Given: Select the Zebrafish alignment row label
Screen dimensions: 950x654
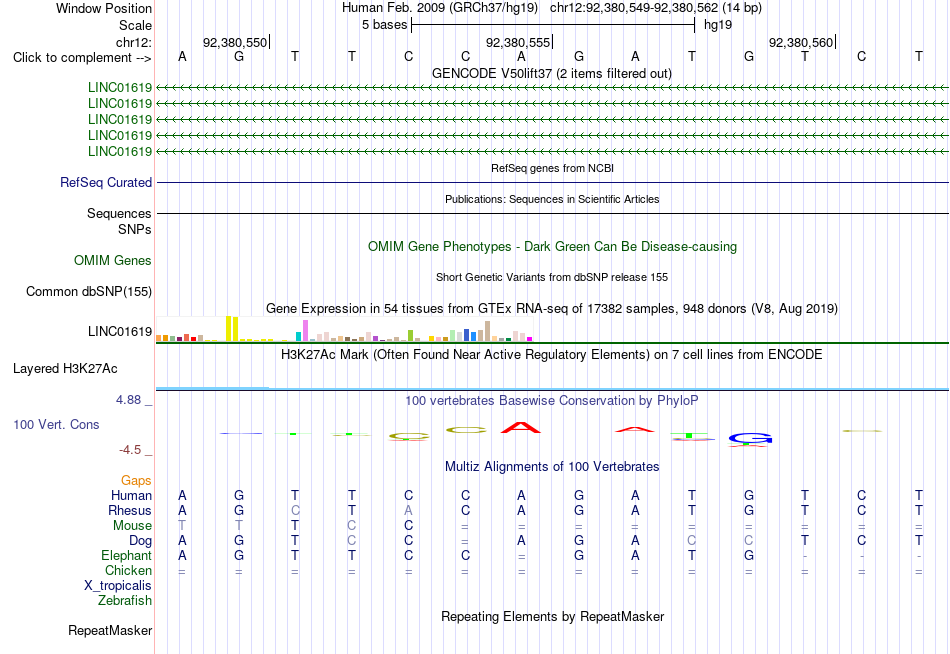Looking at the screenshot, I should pos(125,601).
